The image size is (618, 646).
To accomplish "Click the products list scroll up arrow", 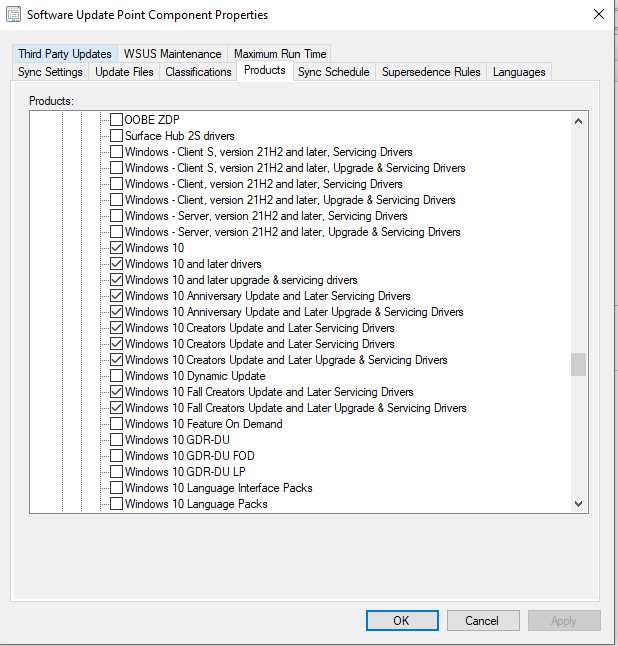I will (578, 121).
